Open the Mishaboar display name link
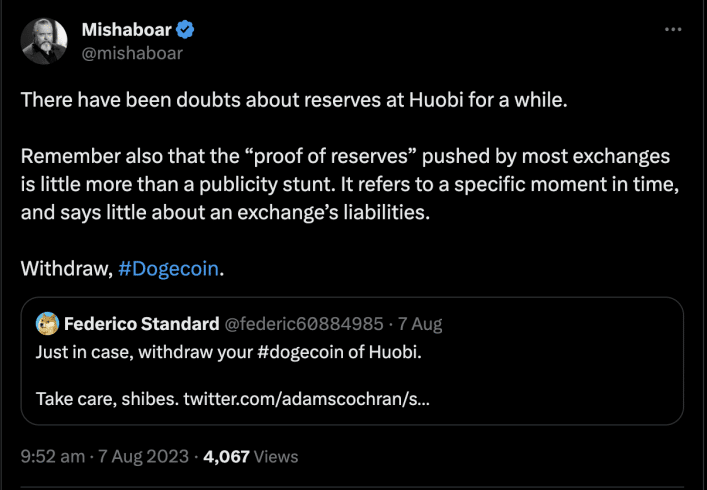 point(125,30)
